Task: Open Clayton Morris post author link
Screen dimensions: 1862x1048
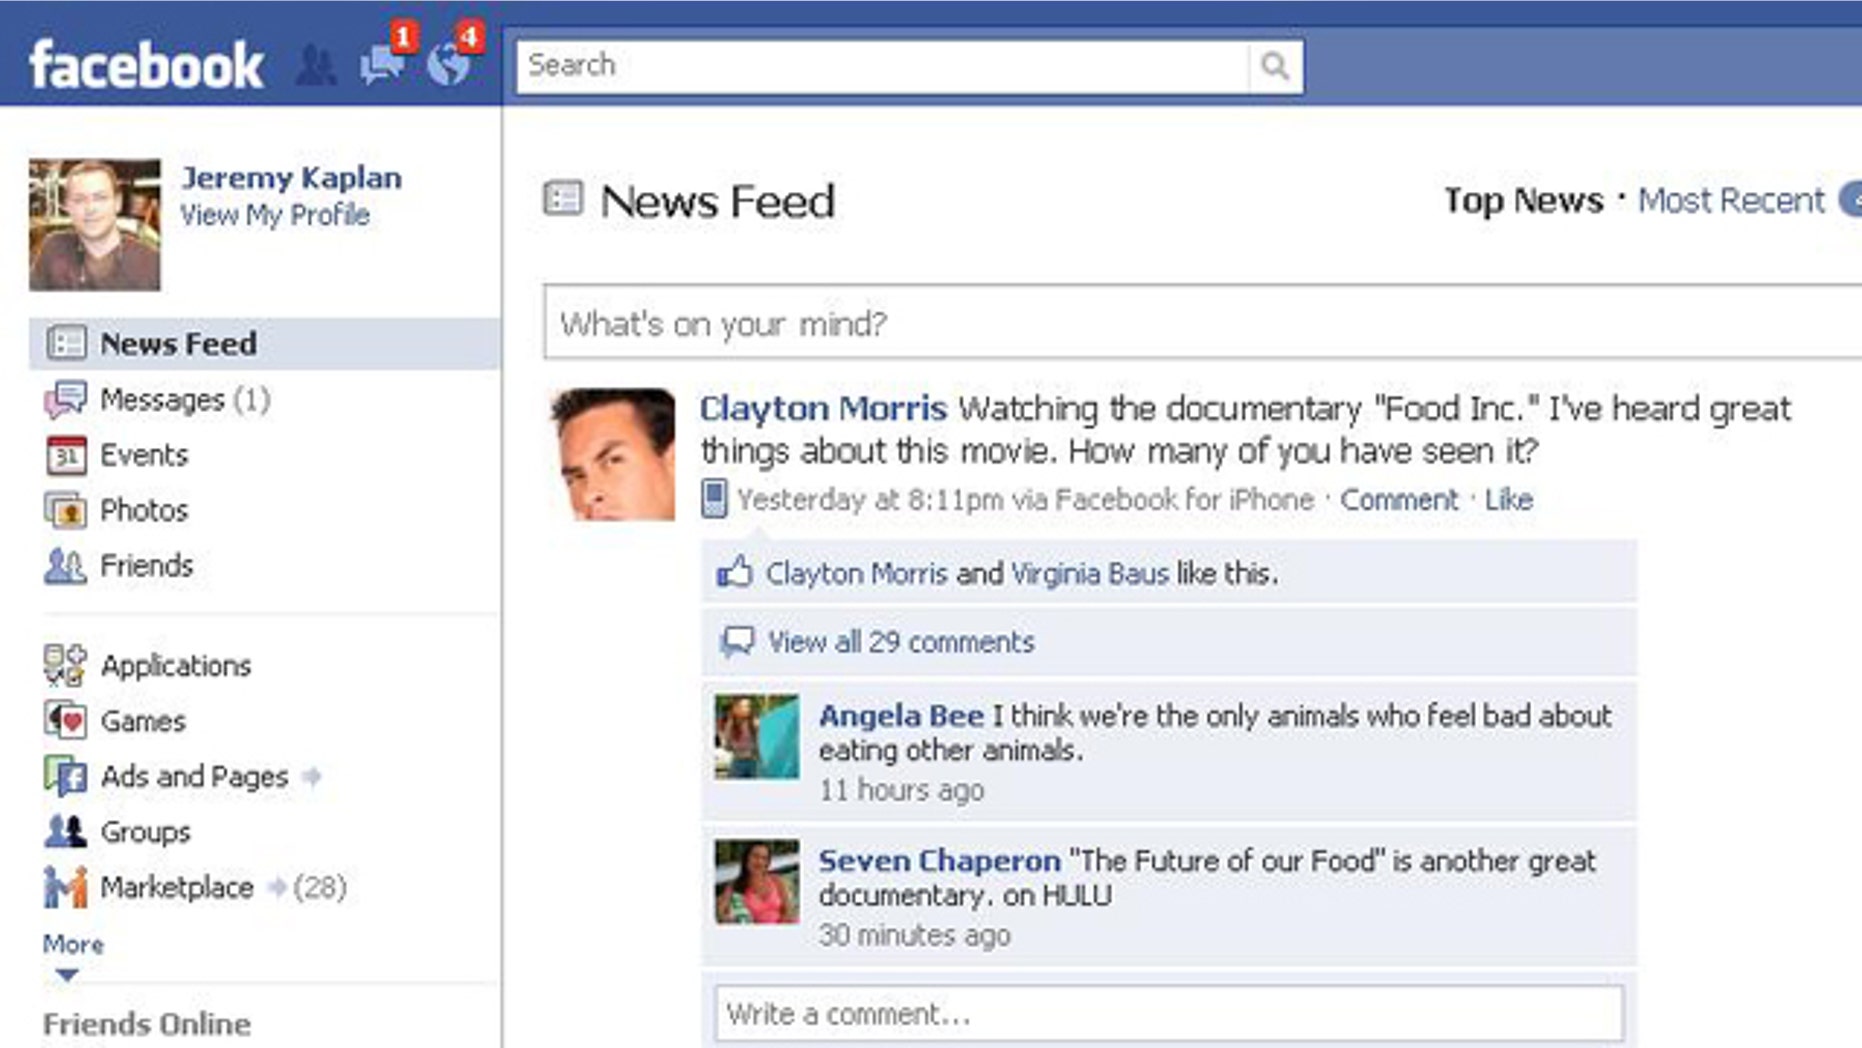Action: [823, 408]
